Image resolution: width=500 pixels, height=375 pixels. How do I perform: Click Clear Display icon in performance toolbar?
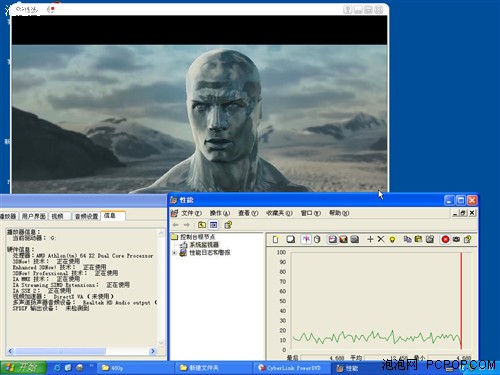tap(290, 239)
